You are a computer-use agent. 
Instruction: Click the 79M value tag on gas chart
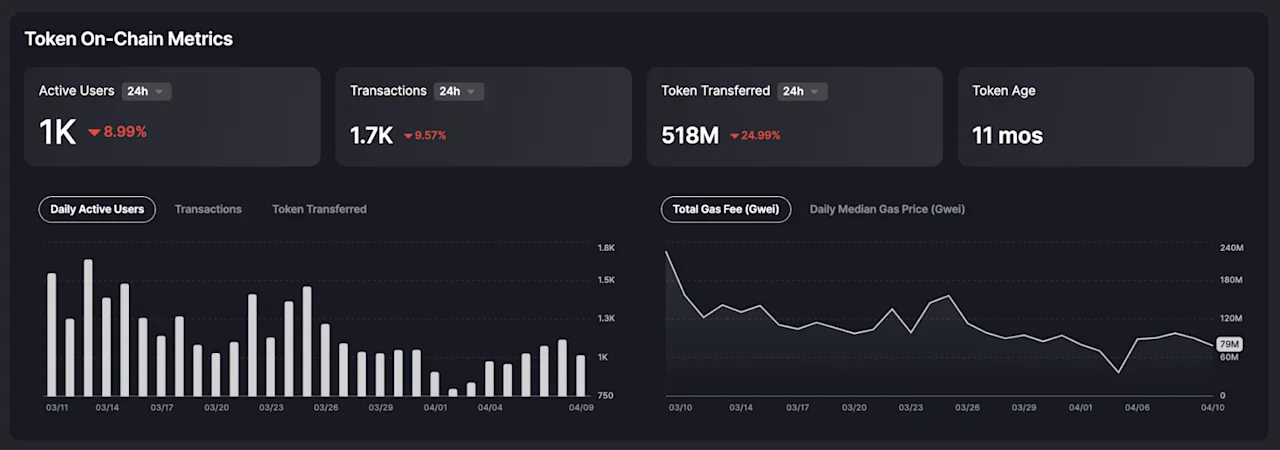(1230, 344)
